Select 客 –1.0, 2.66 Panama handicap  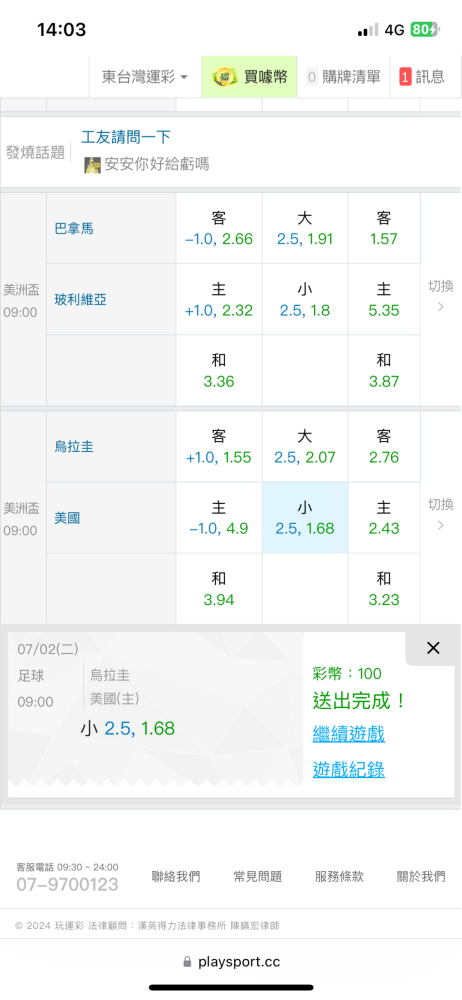[219, 228]
